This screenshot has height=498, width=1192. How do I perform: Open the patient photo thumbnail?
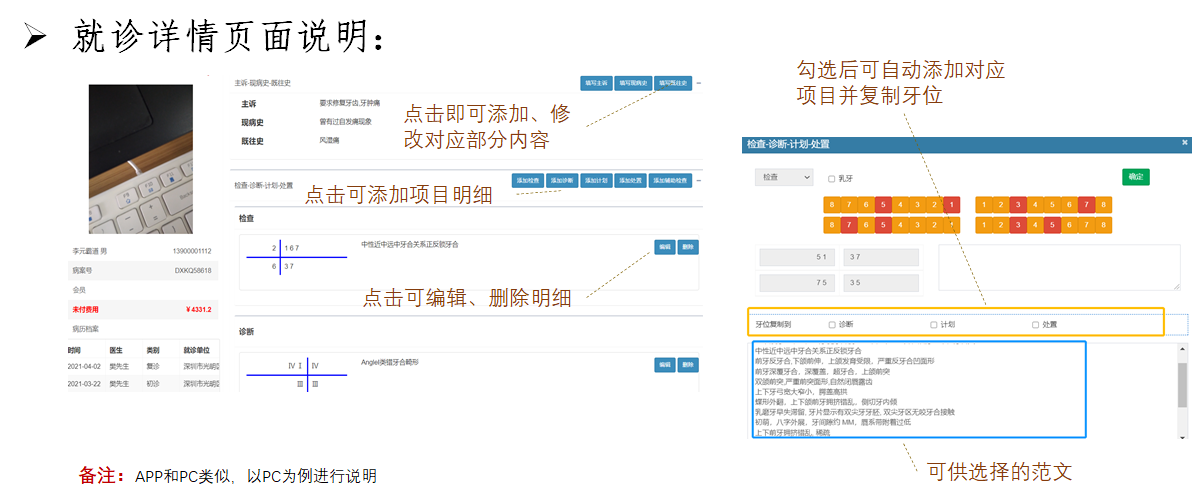click(141, 159)
